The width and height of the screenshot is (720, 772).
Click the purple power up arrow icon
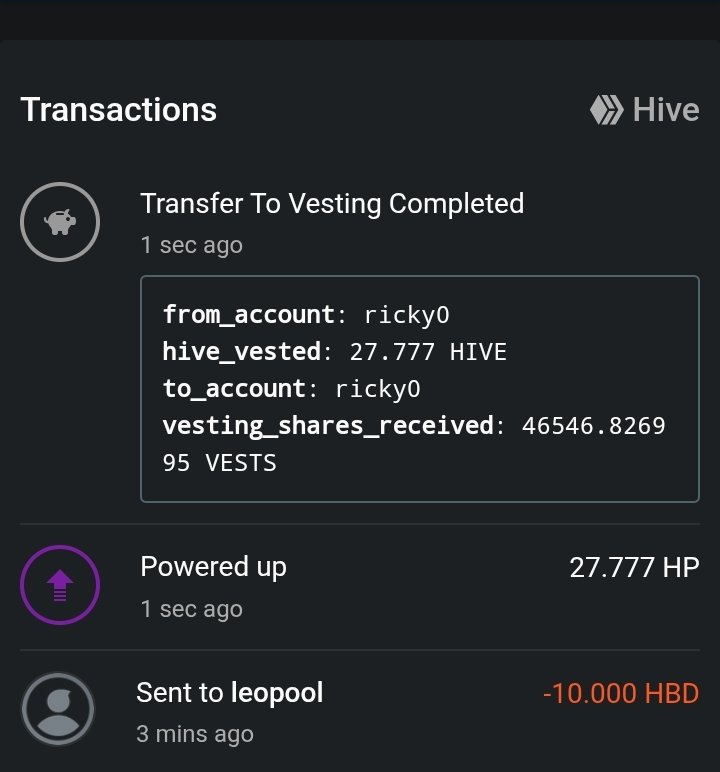pyautogui.click(x=60, y=585)
